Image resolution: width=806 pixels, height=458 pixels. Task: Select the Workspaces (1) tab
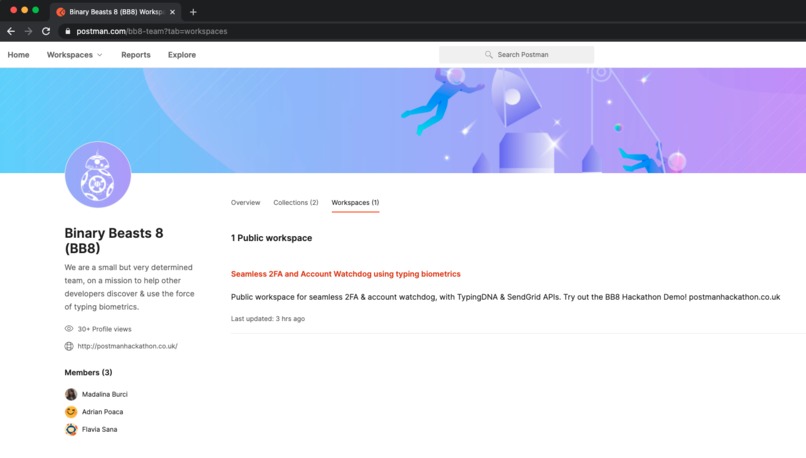[355, 203]
